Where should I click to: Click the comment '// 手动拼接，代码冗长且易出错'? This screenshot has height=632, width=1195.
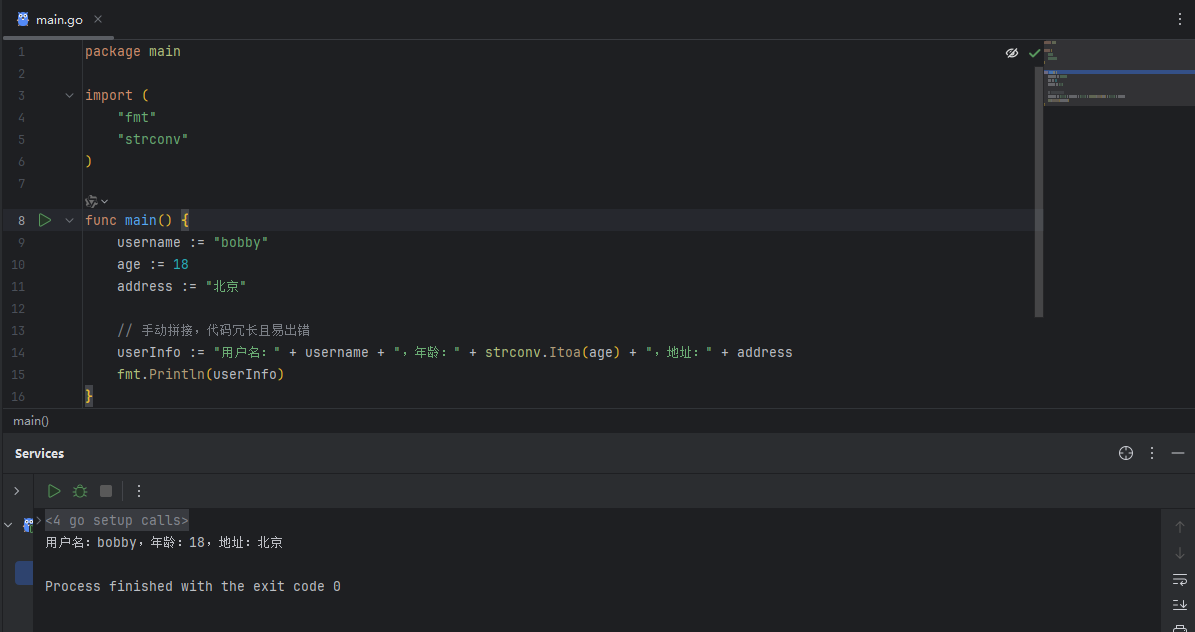tap(213, 330)
